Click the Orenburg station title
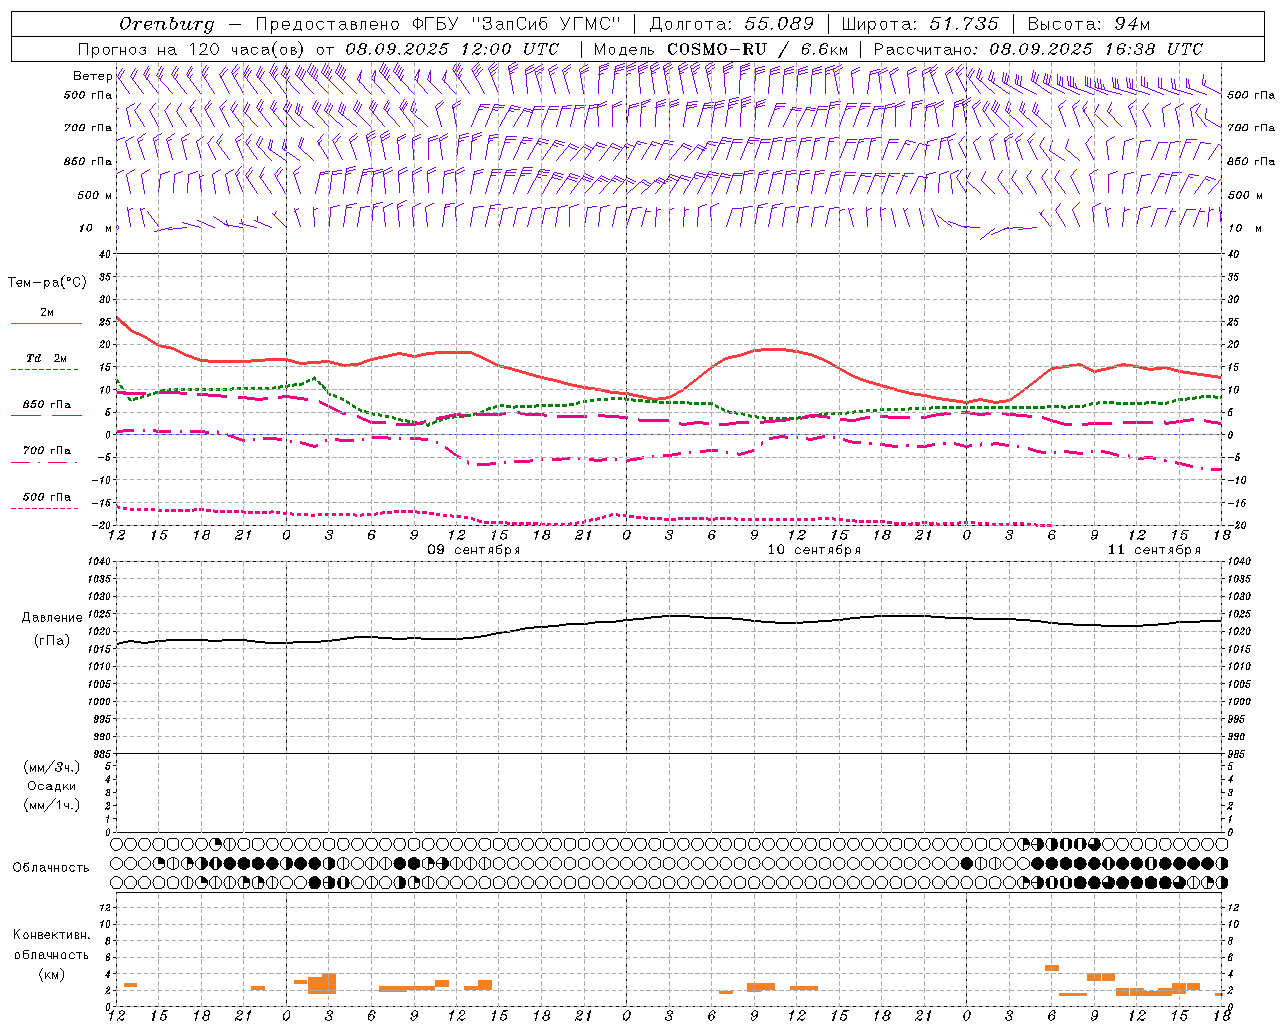This screenshot has width=1280, height=1024. click(167, 24)
